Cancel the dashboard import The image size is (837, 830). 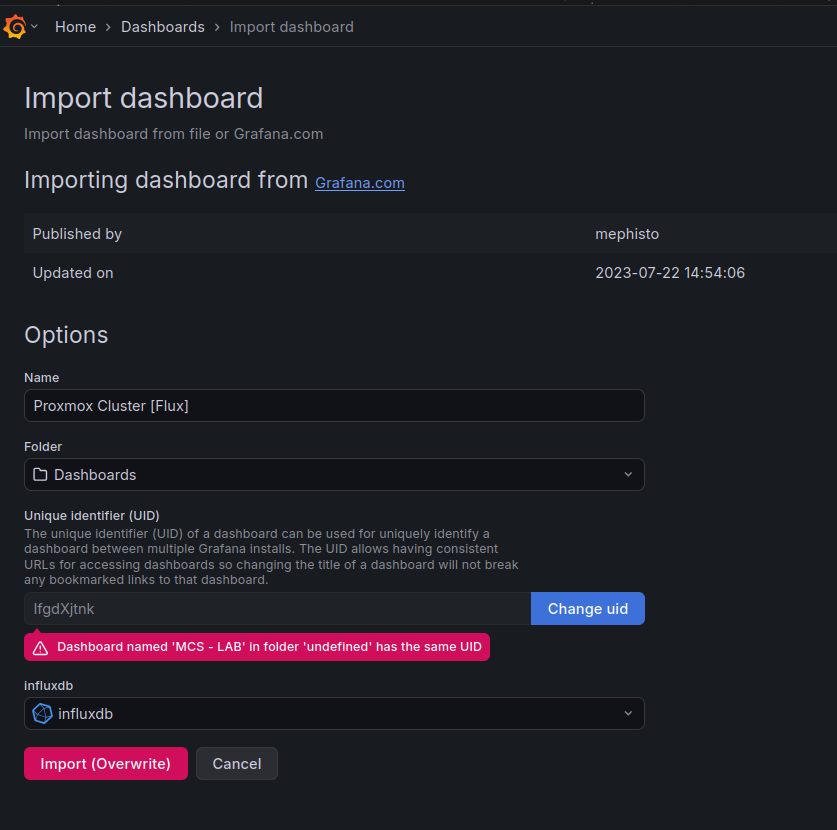(x=237, y=764)
